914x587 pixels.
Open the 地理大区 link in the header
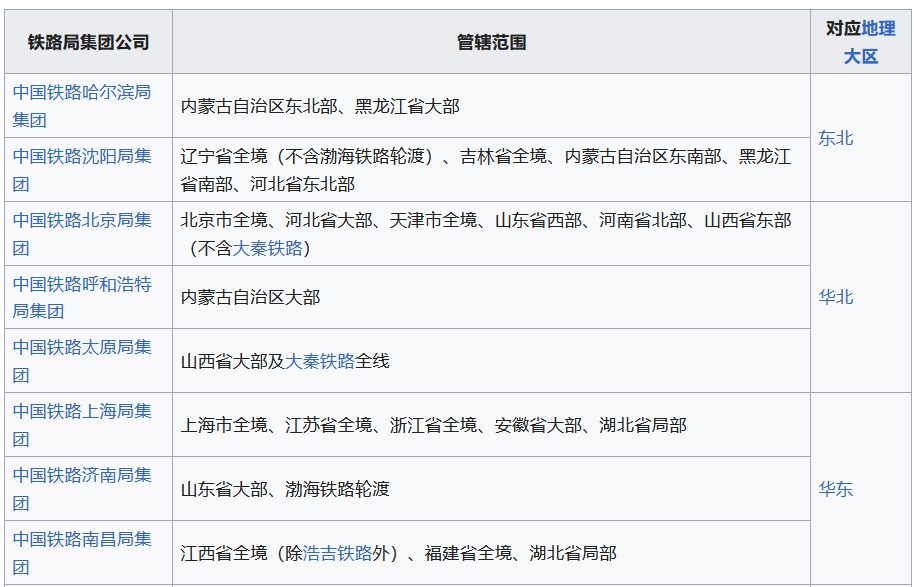(x=869, y=42)
